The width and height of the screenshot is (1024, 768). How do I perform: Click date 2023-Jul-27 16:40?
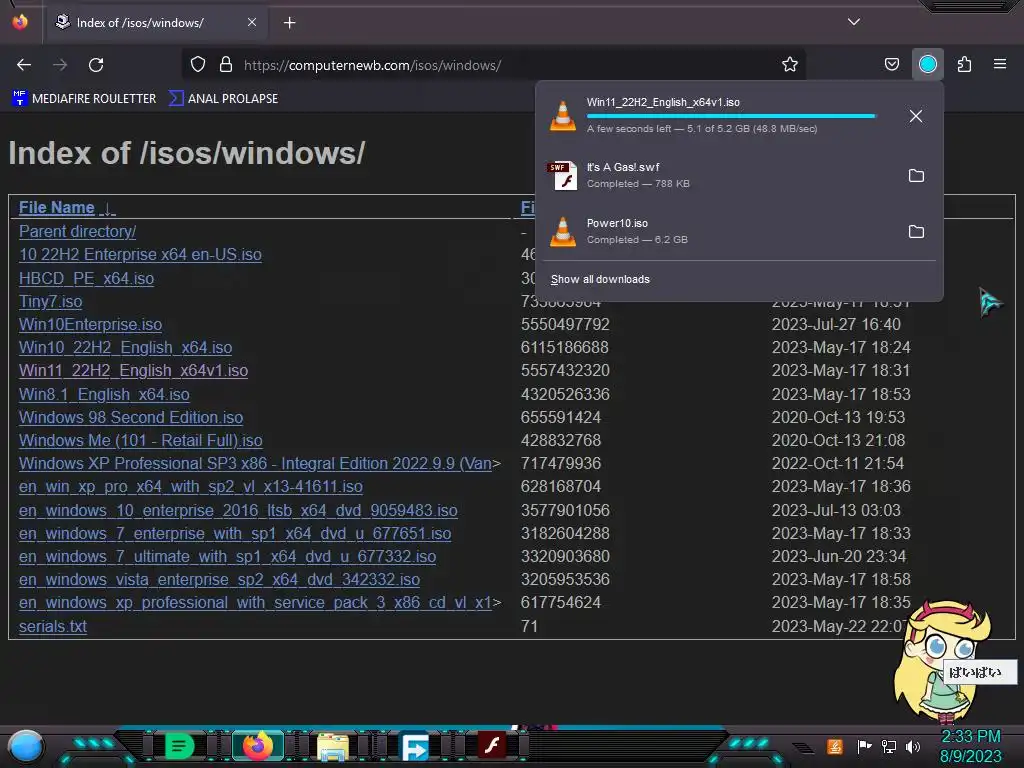pyautogui.click(x=836, y=325)
